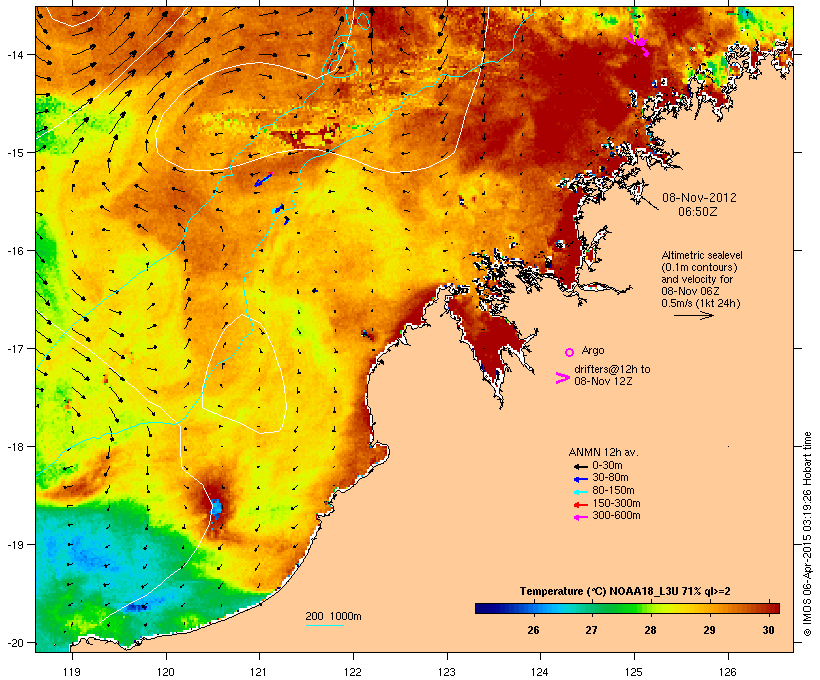Click the cold blue eddy core near 18.6S
The width and height of the screenshot is (820, 680).
[215, 507]
